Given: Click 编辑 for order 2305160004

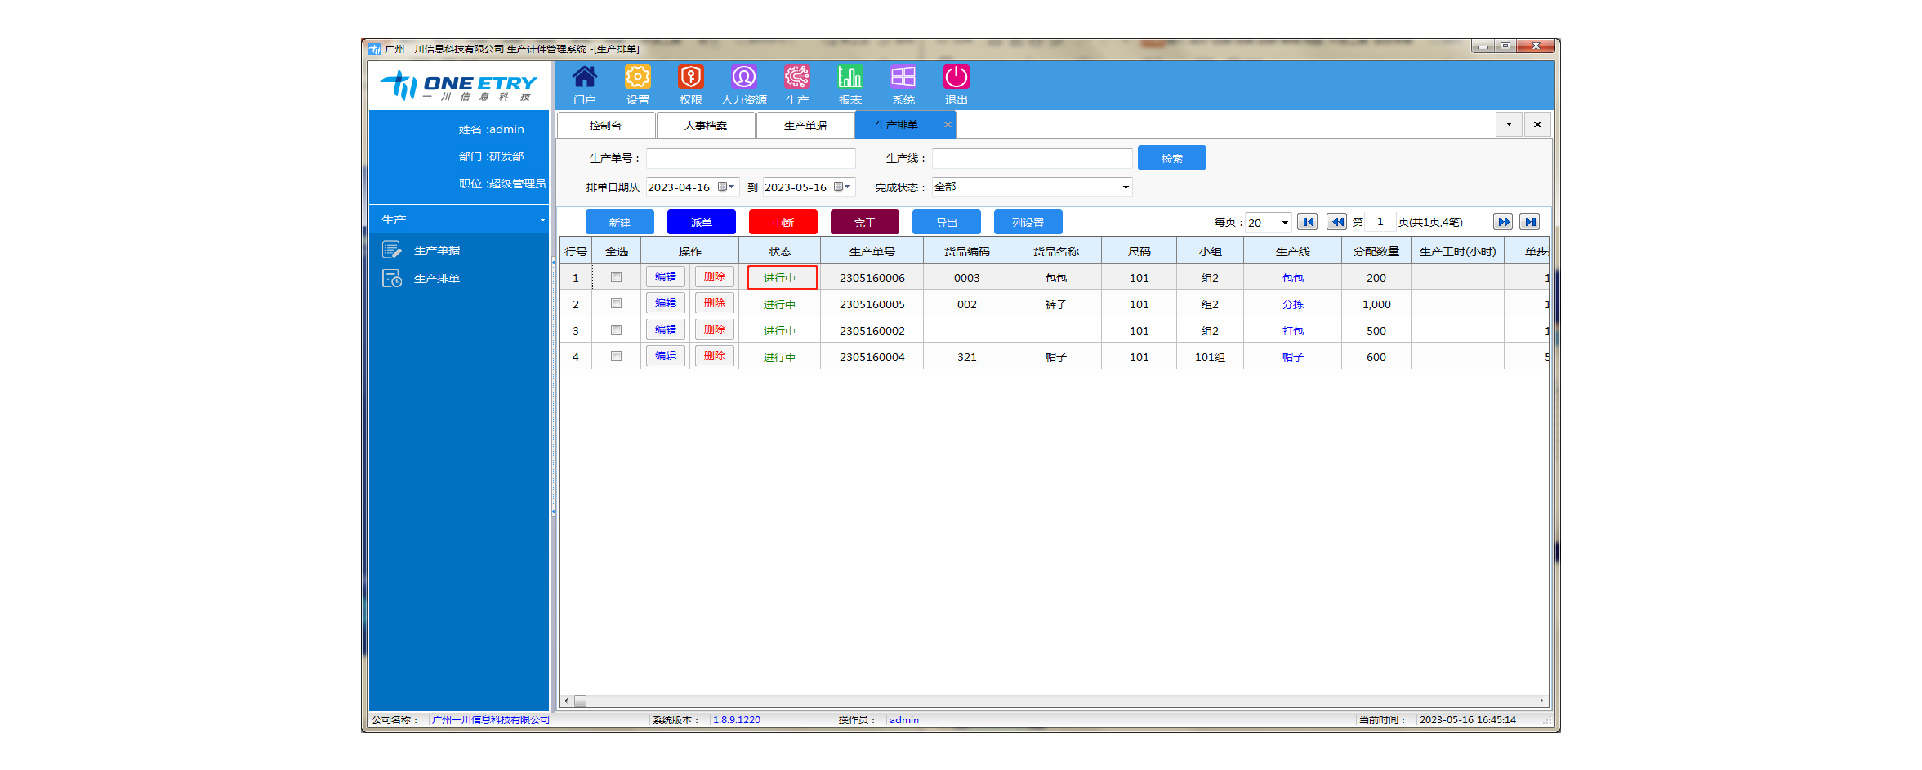Looking at the screenshot, I should pyautogui.click(x=665, y=356).
